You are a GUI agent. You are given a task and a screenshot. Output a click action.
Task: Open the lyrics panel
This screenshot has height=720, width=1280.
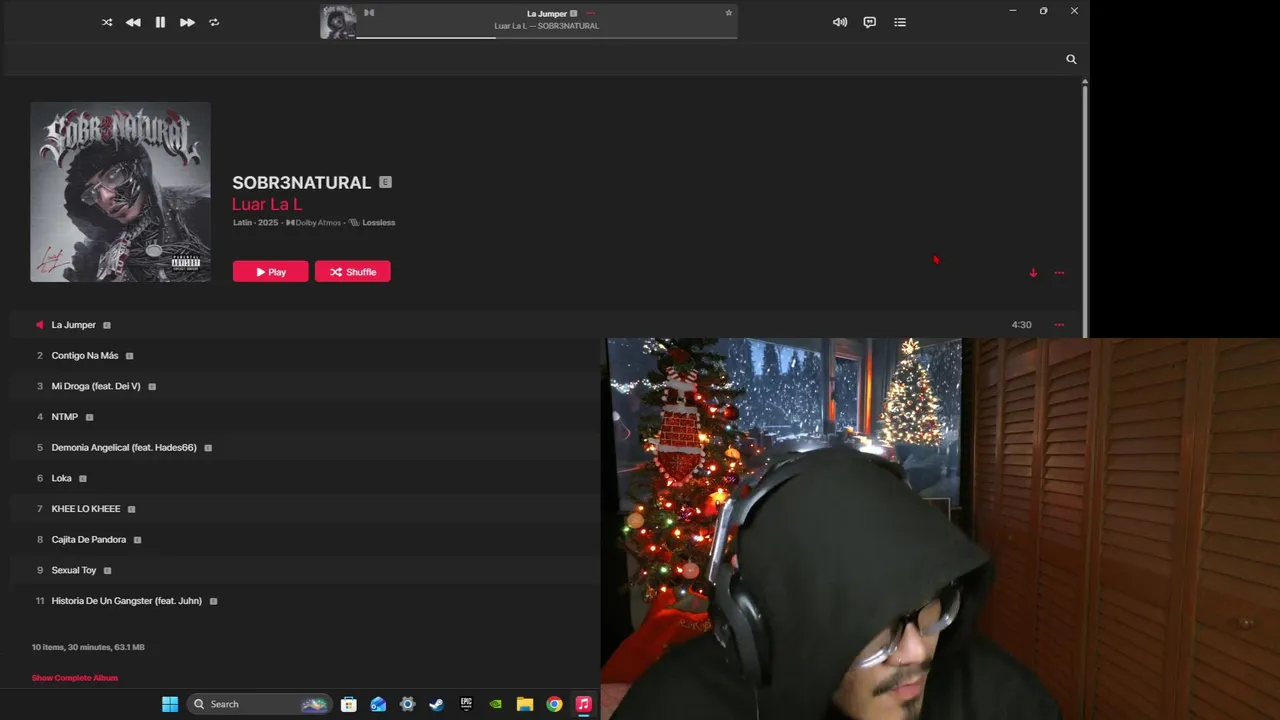tap(870, 22)
